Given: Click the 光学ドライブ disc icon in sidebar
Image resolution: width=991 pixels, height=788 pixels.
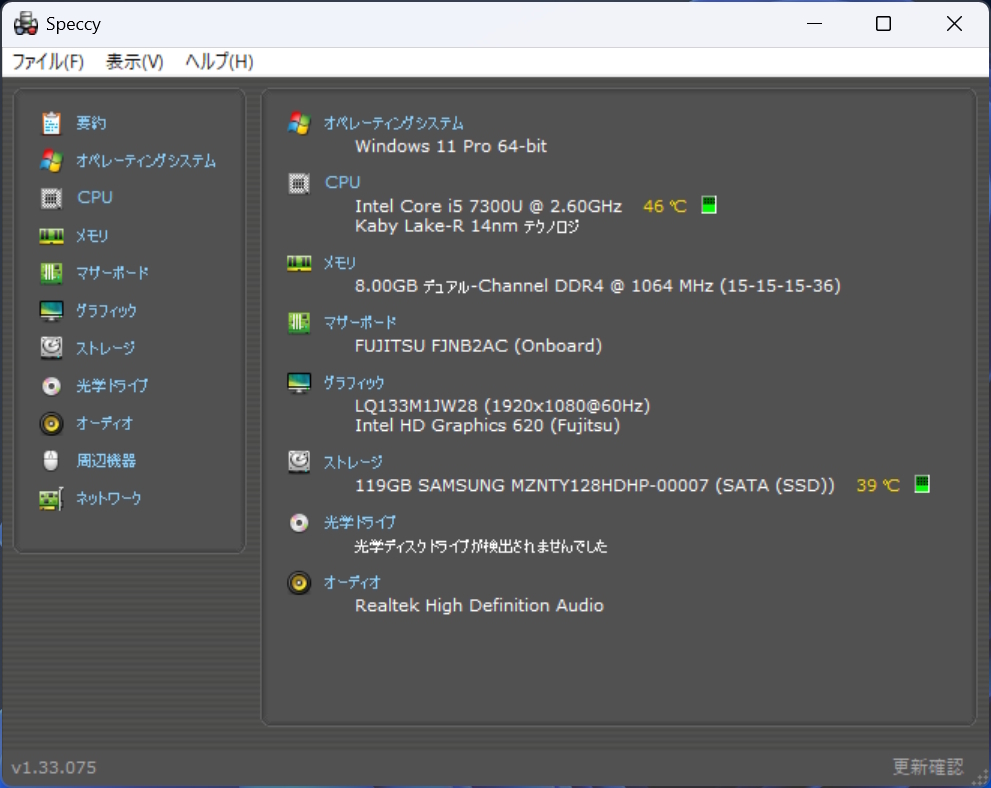Looking at the screenshot, I should point(51,385).
